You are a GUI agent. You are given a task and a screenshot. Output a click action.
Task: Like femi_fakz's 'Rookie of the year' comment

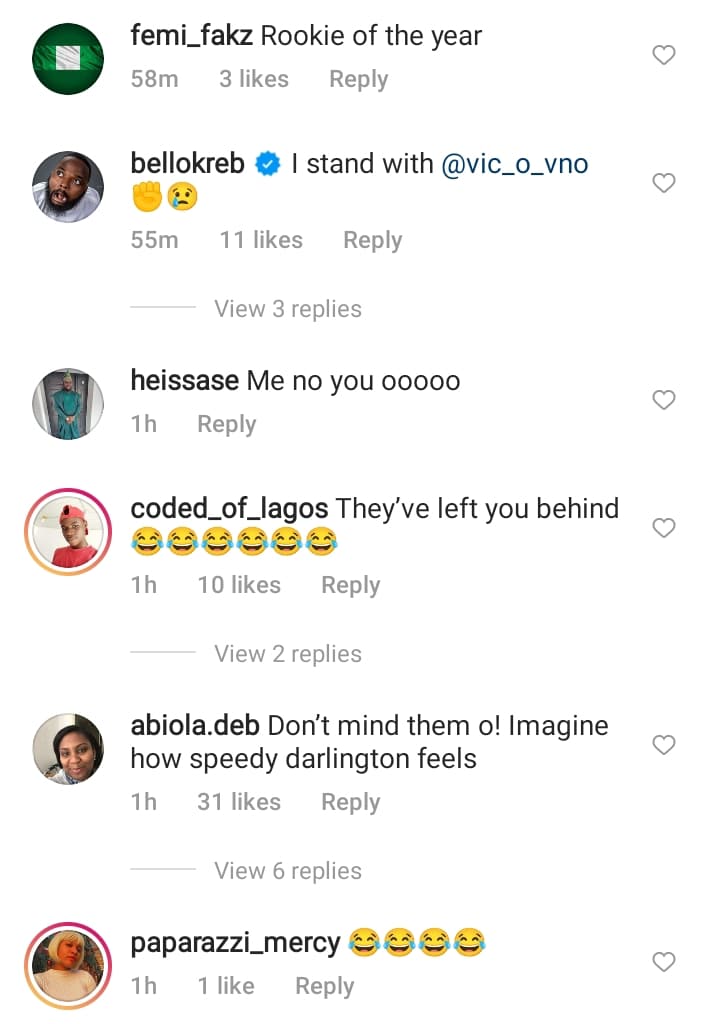point(664,55)
